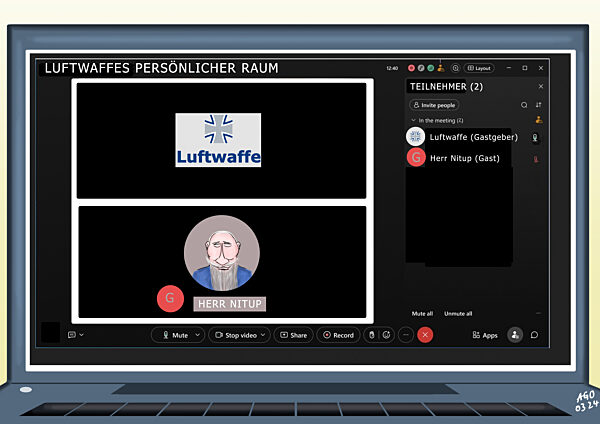This screenshot has width=600, height=424.
Task: Change the video Layout
Action: 480,68
